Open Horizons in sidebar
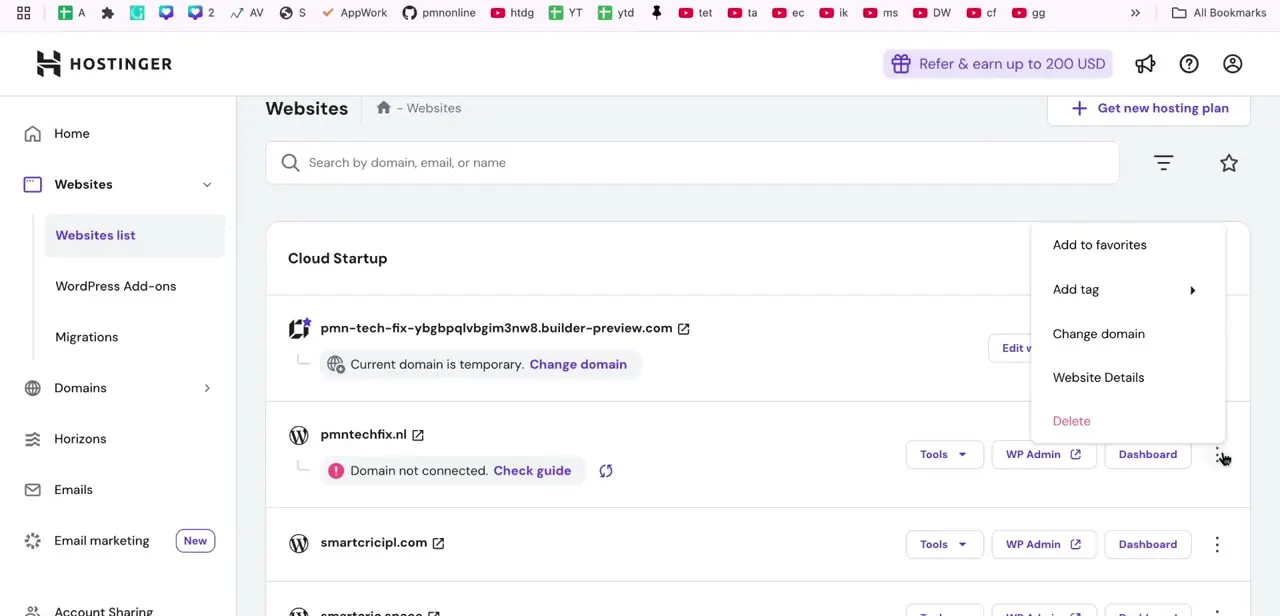Screen dimensions: 1280x616 (80, 439)
